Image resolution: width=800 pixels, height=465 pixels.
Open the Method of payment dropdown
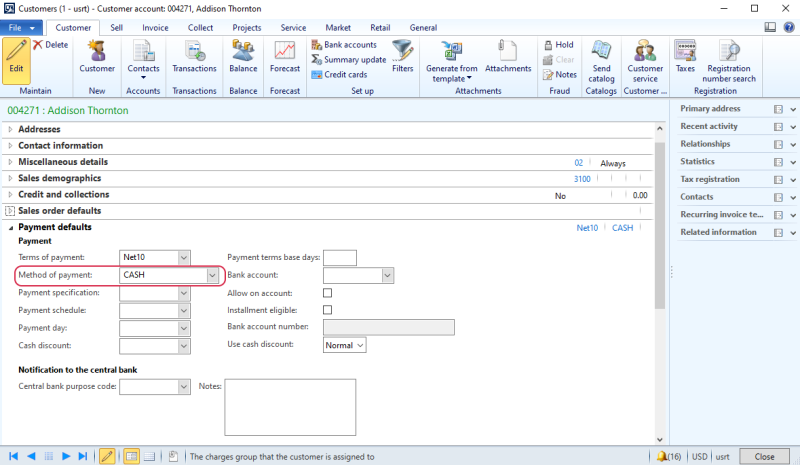point(212,275)
